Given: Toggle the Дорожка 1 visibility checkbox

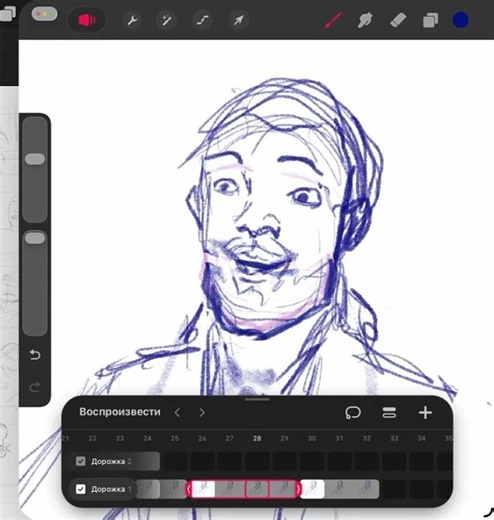Looking at the screenshot, I should pyautogui.click(x=81, y=489).
